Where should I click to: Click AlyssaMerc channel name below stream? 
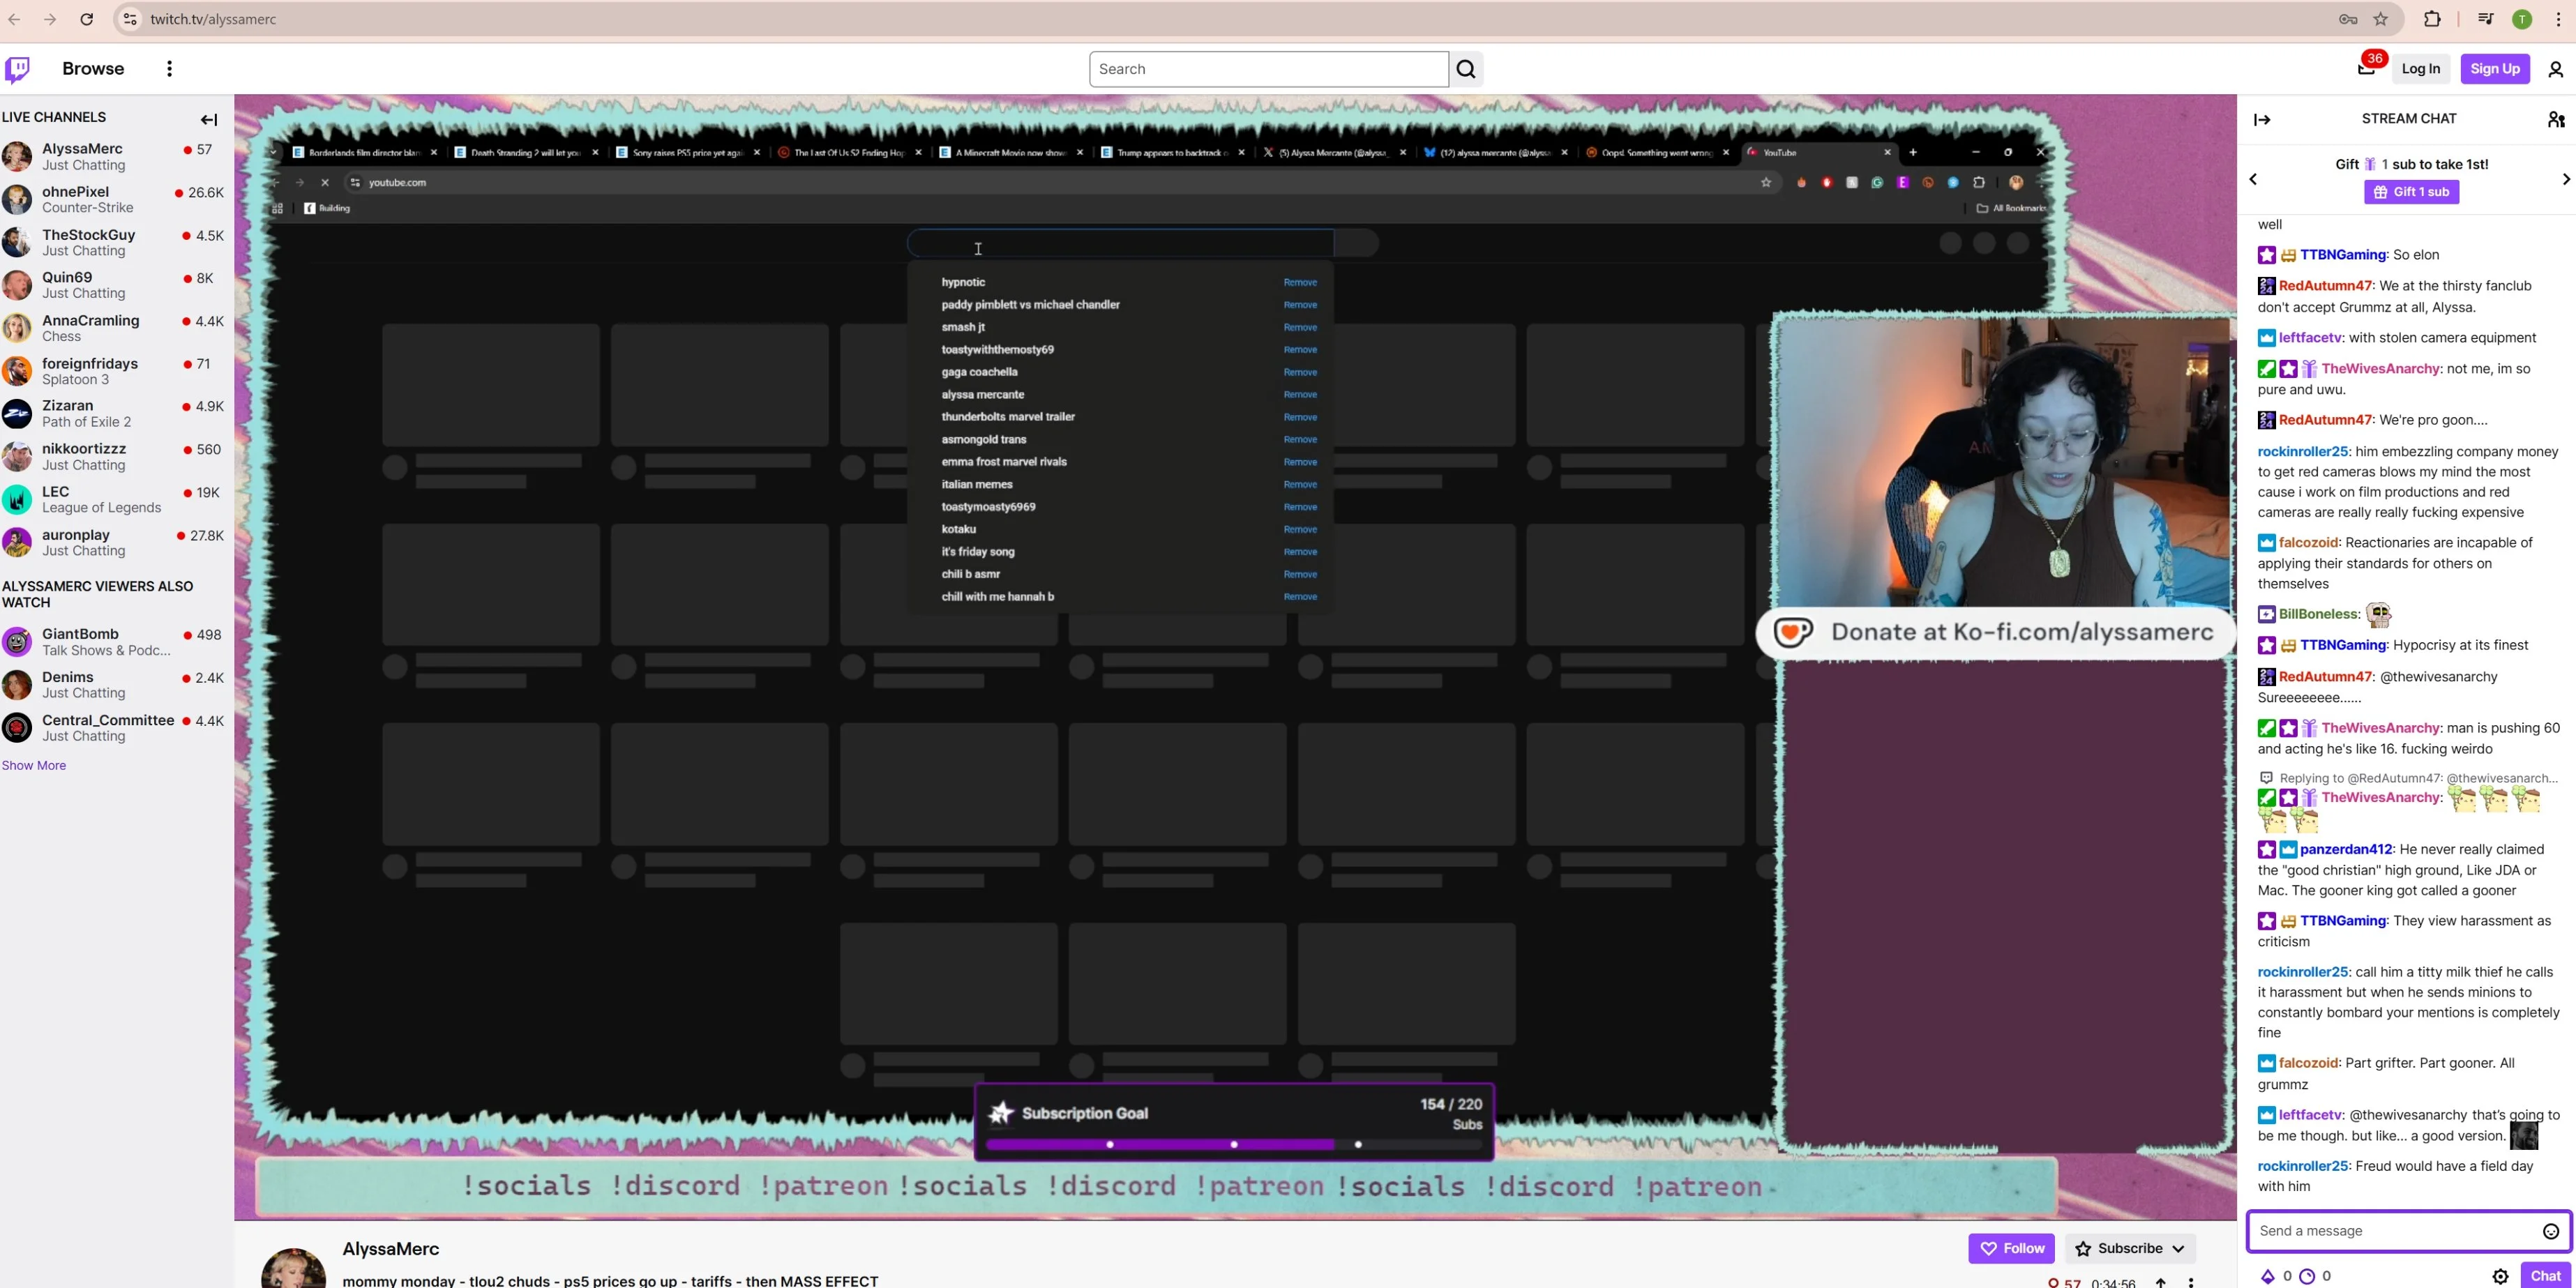pos(391,1249)
